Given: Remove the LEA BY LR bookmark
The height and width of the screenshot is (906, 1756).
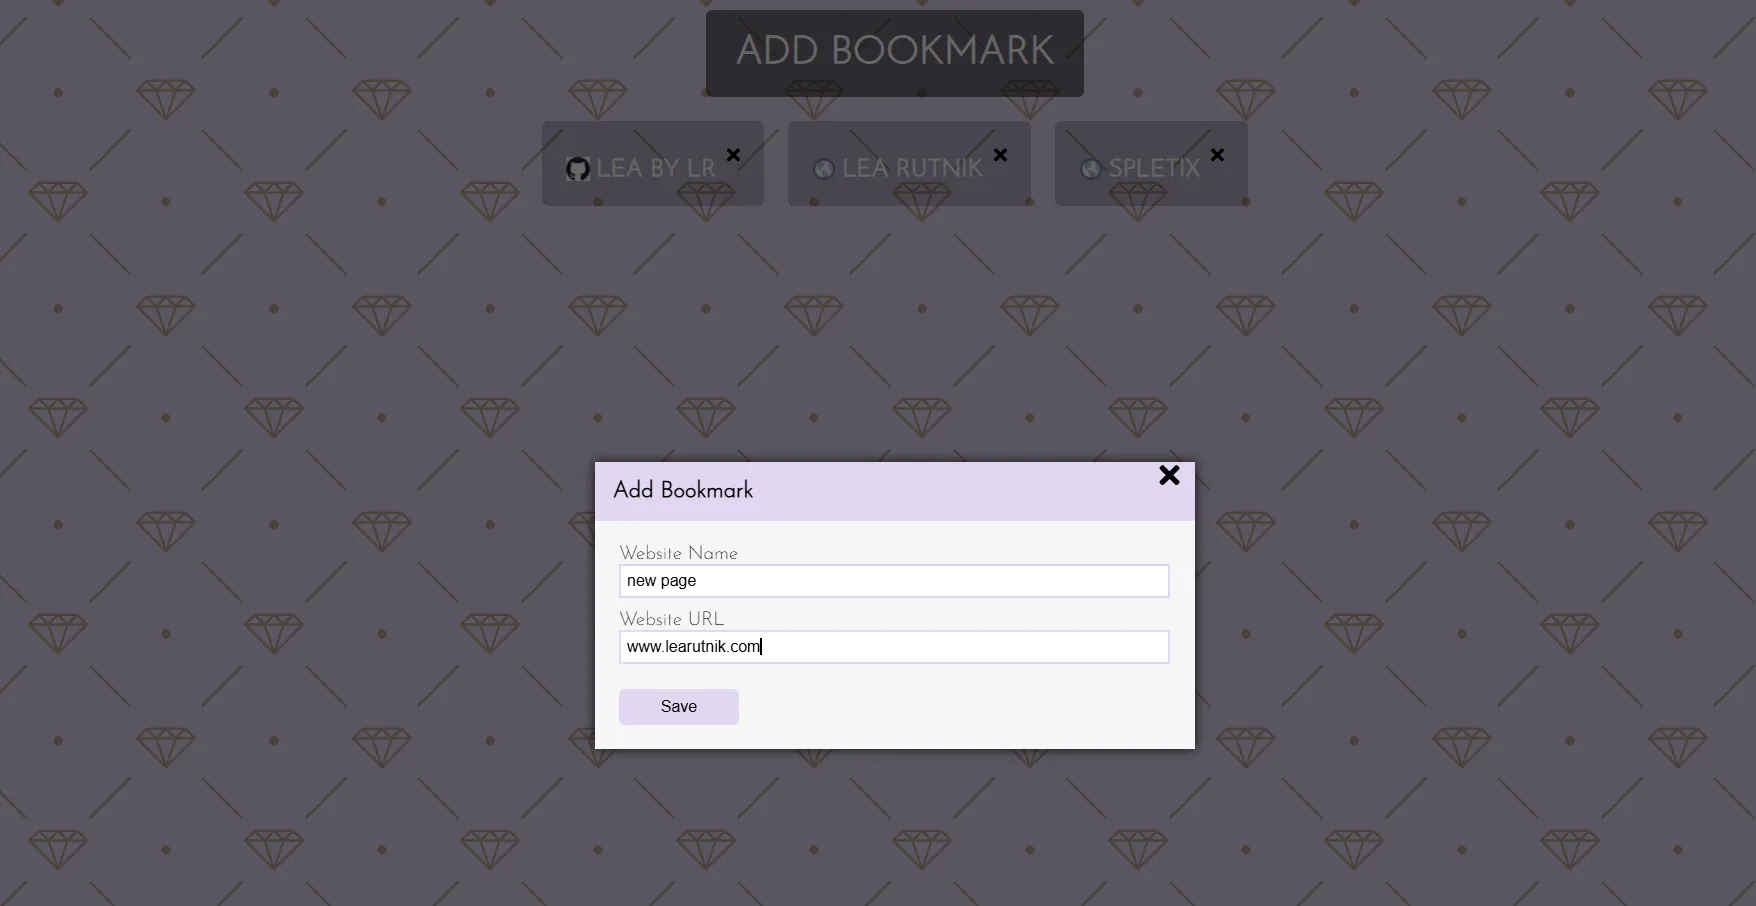Looking at the screenshot, I should coord(733,156).
